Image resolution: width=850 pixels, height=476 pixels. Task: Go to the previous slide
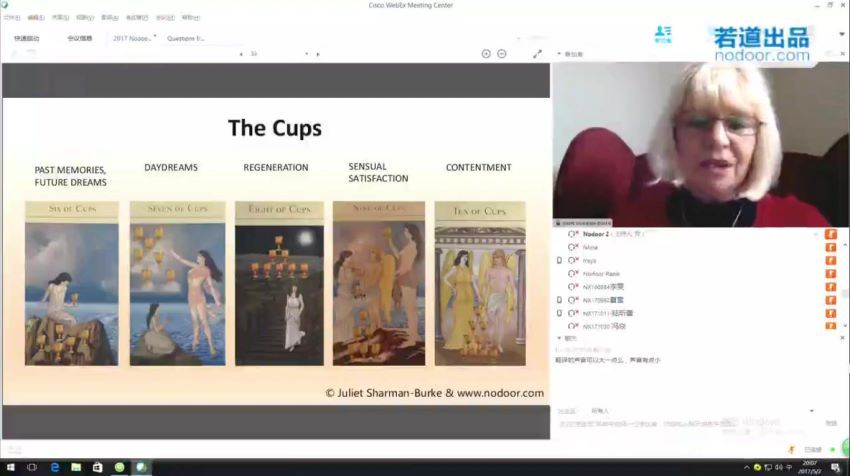click(x=241, y=54)
